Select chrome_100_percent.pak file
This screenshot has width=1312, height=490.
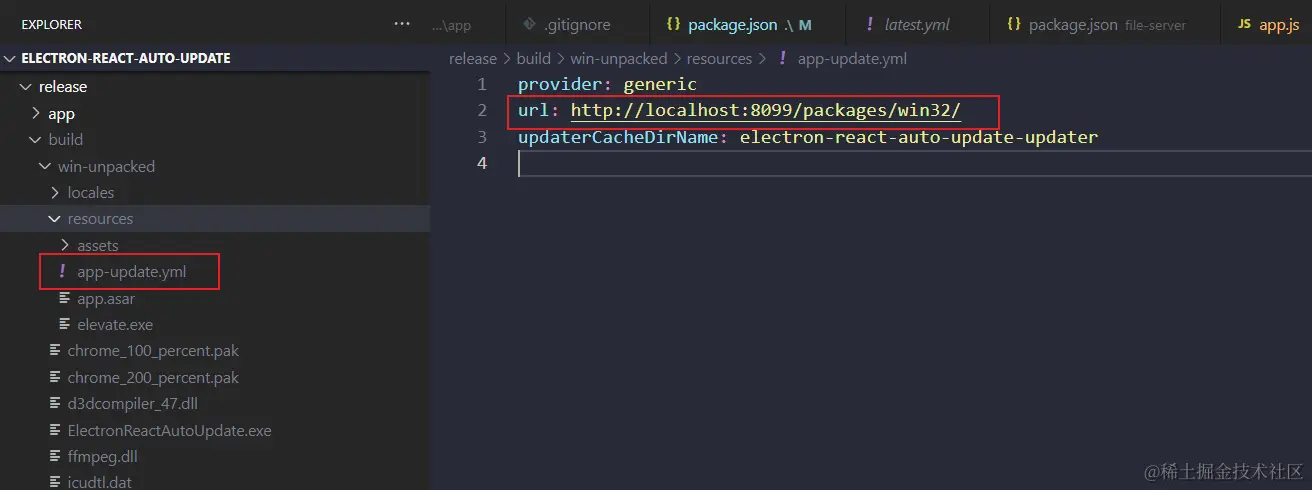pyautogui.click(x=153, y=351)
